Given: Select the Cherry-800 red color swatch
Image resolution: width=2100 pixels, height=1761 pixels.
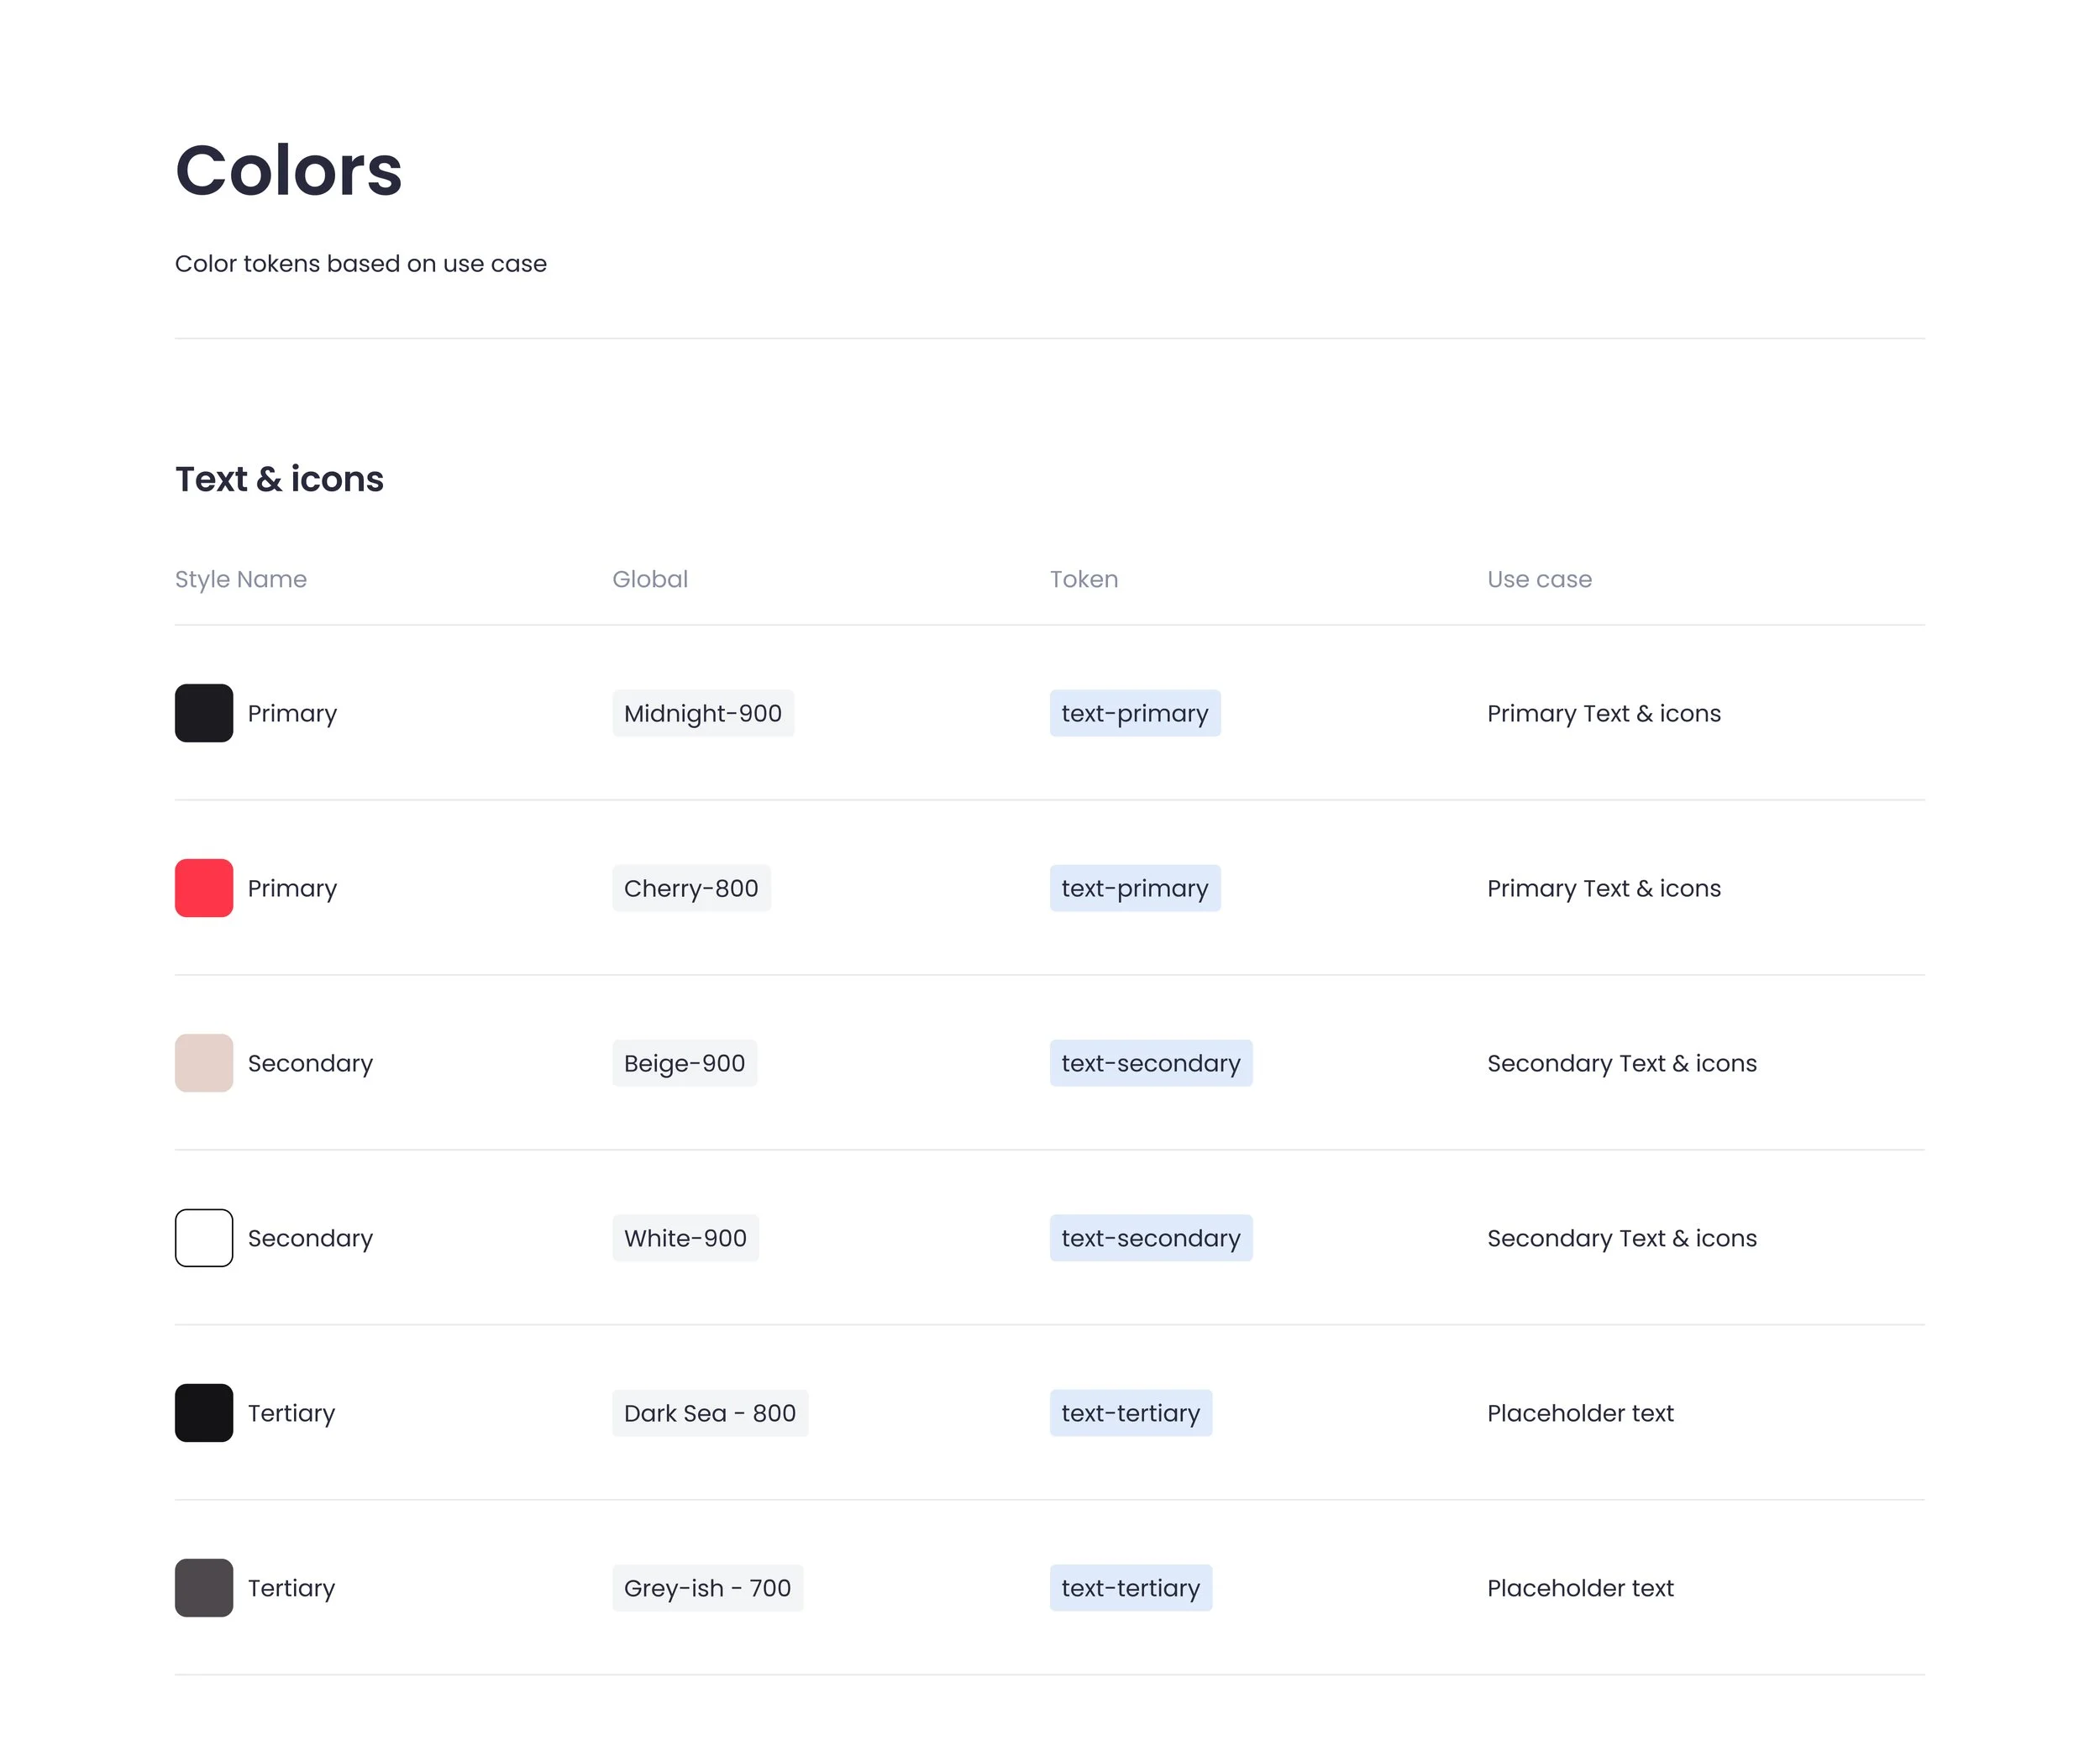Looking at the screenshot, I should pos(204,888).
